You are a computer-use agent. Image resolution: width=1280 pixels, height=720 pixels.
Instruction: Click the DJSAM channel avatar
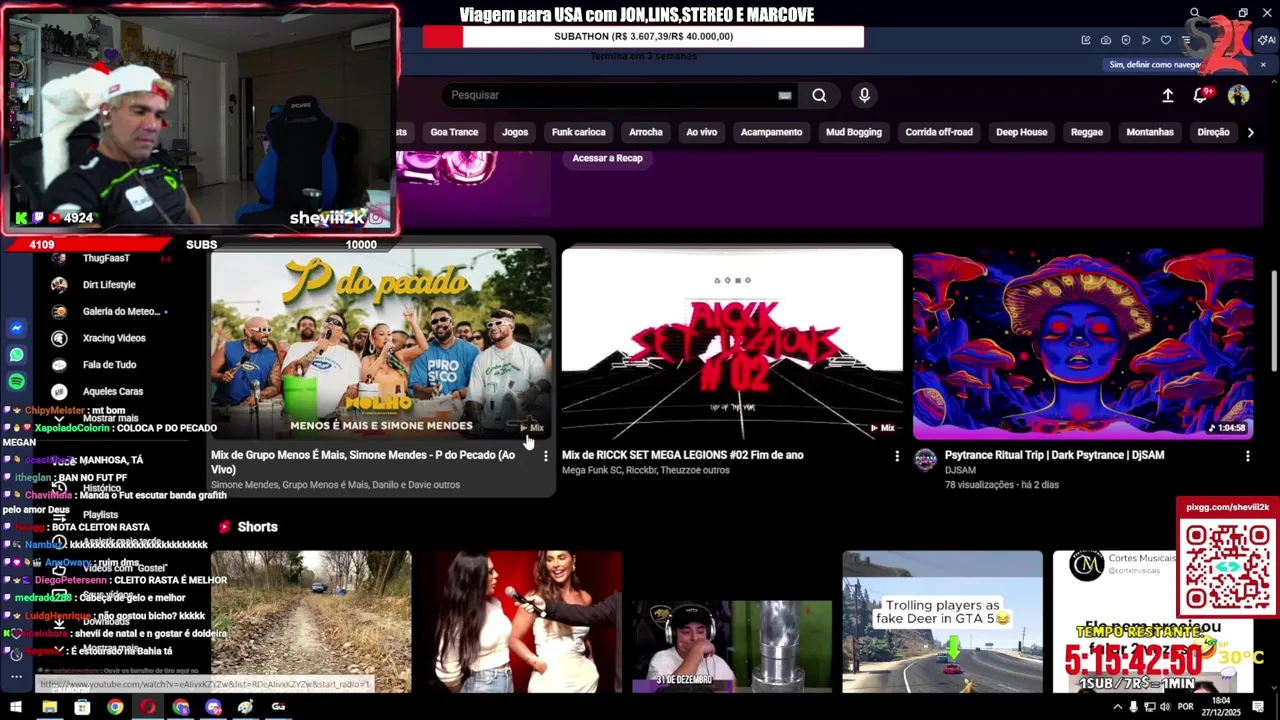pos(925,459)
